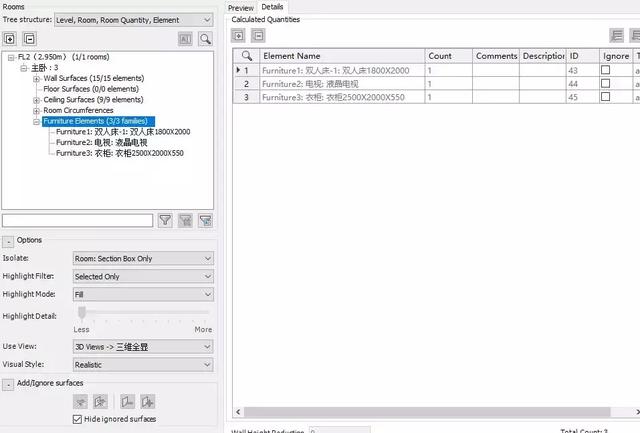Click the magnifier search icon above room tree

(x=205, y=39)
